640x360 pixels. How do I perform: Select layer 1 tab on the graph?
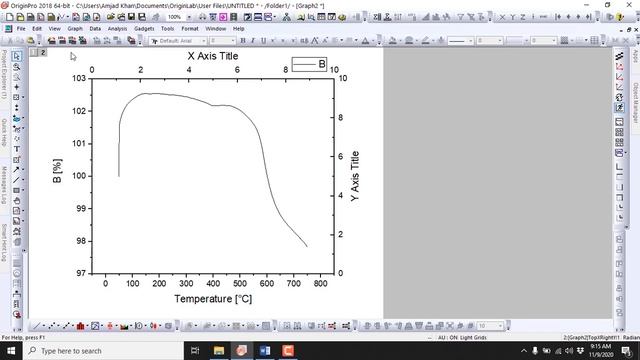(34, 52)
